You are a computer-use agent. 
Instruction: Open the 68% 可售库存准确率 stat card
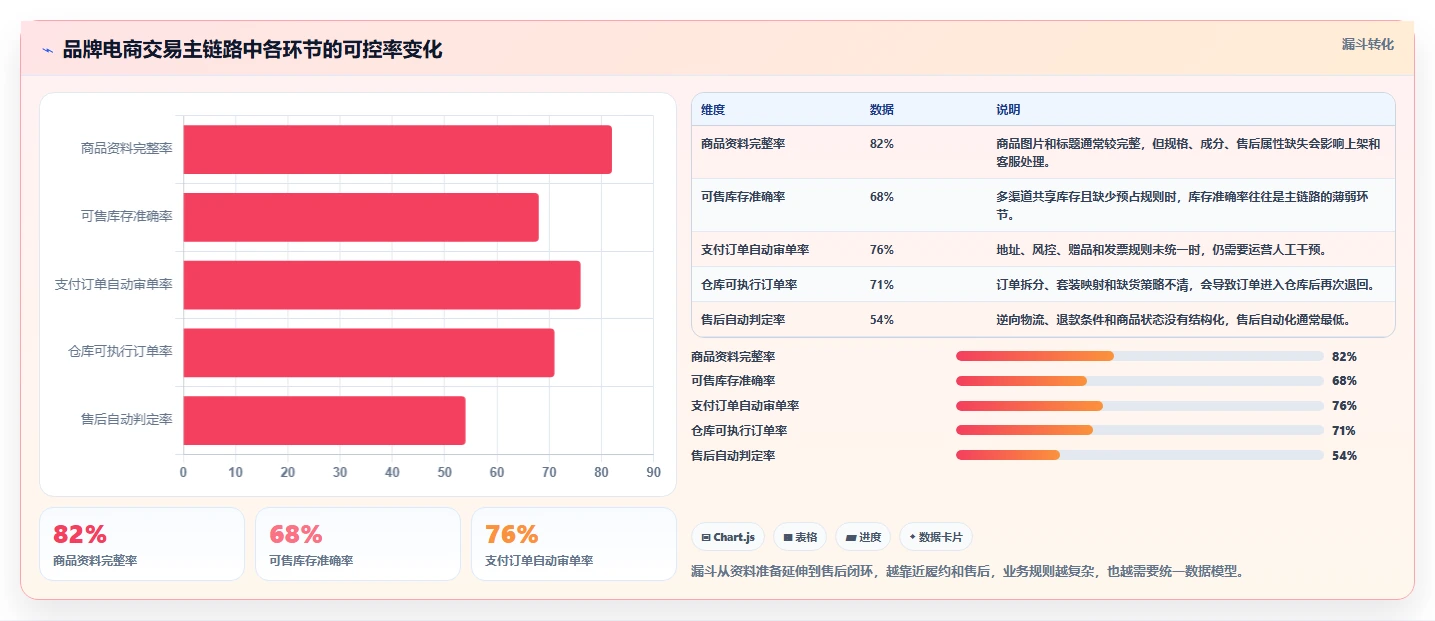(x=358, y=544)
